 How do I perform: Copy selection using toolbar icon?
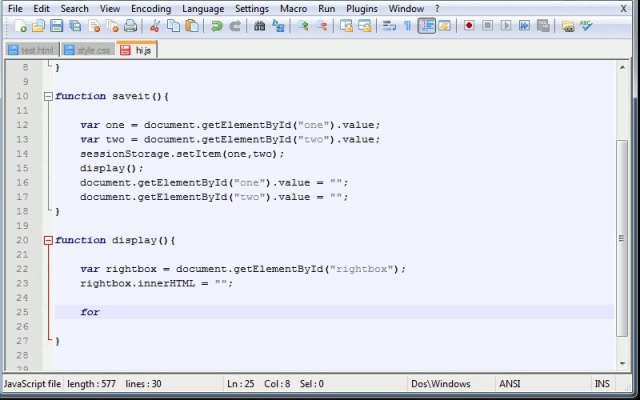pyautogui.click(x=173, y=26)
